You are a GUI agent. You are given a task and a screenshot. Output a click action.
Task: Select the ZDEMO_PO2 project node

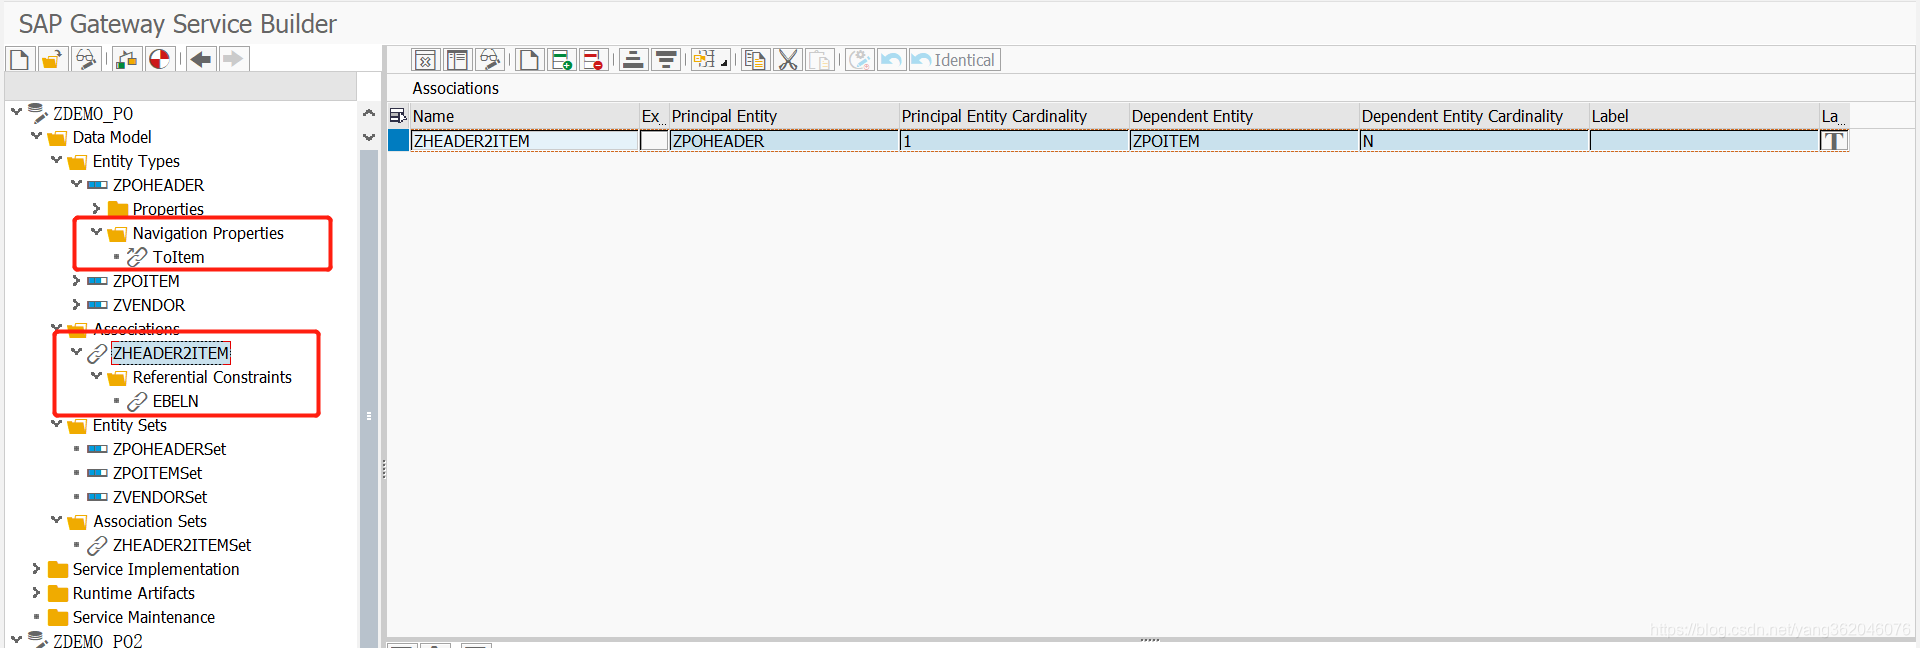97,640
